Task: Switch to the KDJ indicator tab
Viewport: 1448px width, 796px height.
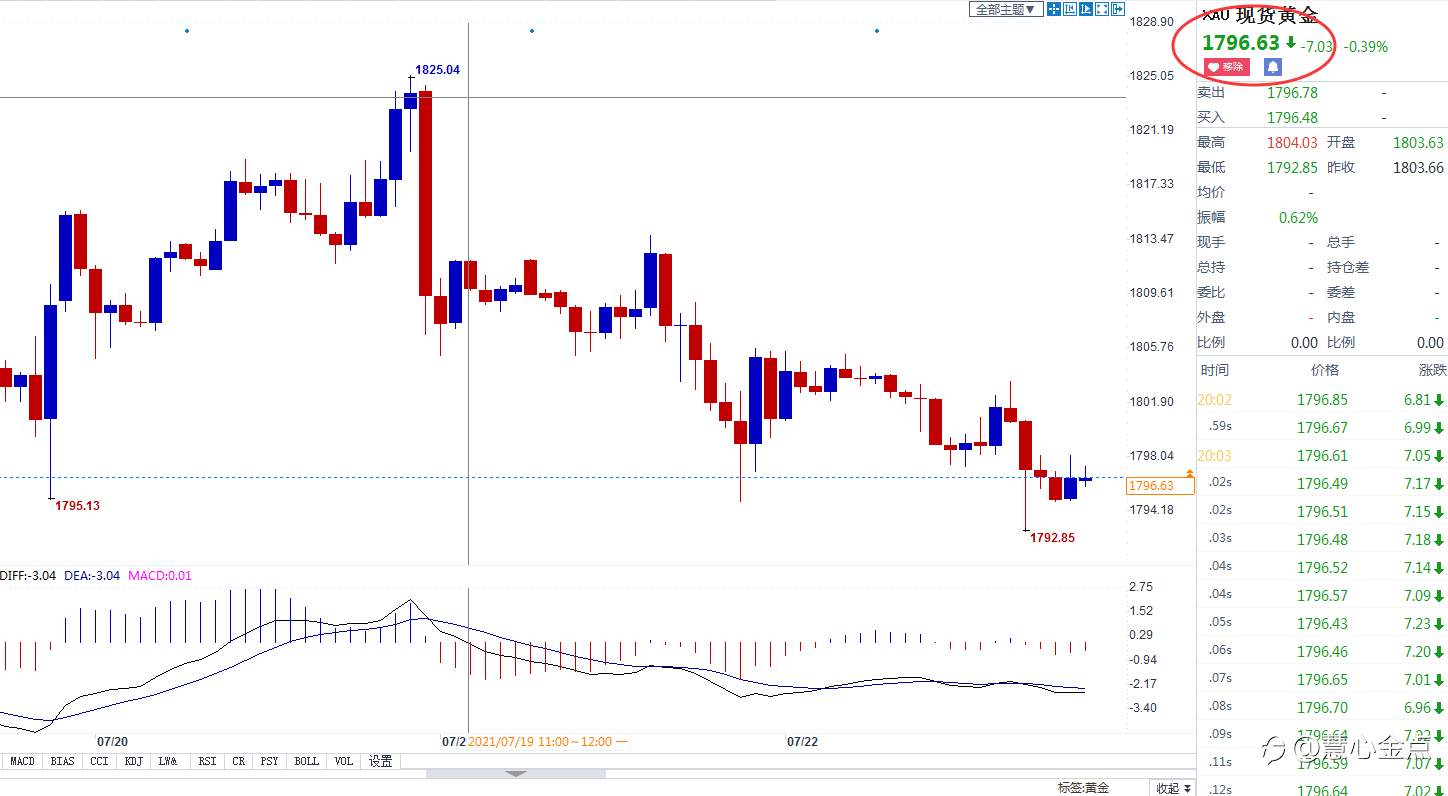Action: point(133,761)
